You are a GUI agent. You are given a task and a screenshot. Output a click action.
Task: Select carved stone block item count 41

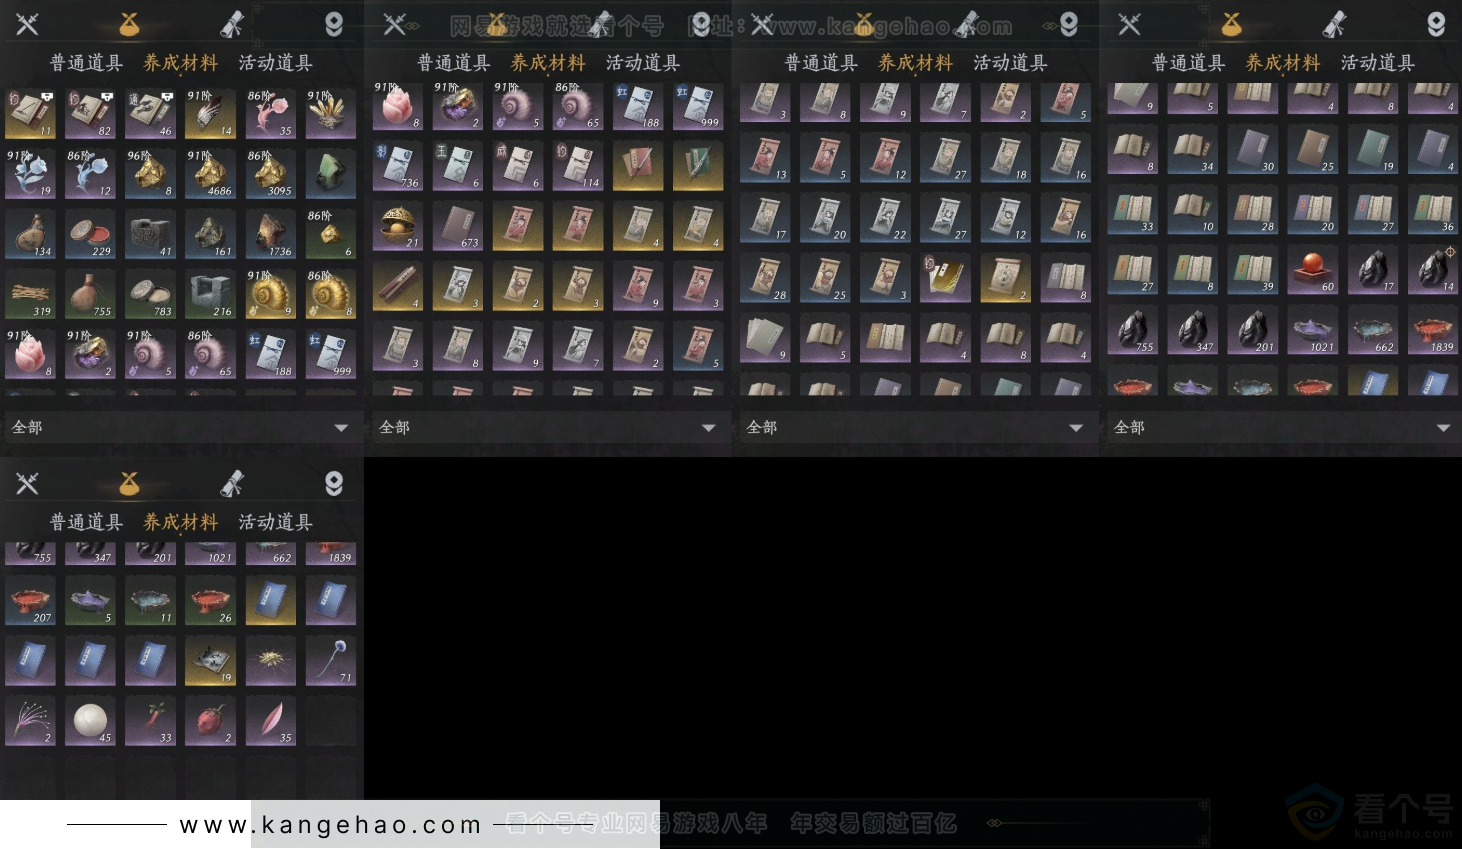(x=150, y=234)
